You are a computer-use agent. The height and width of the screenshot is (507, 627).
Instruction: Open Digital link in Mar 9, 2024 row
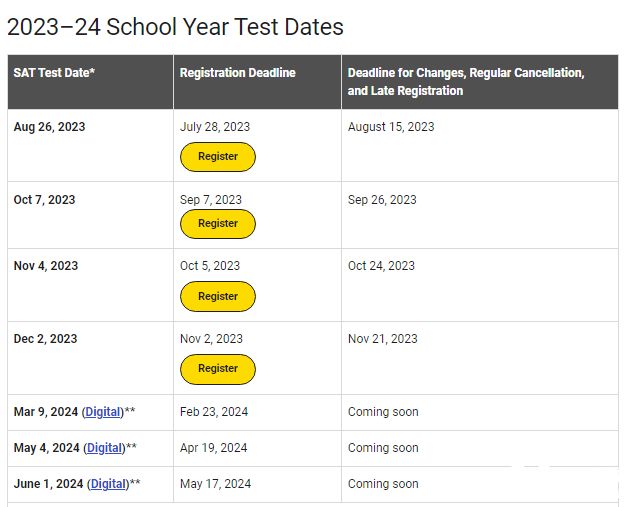click(103, 412)
